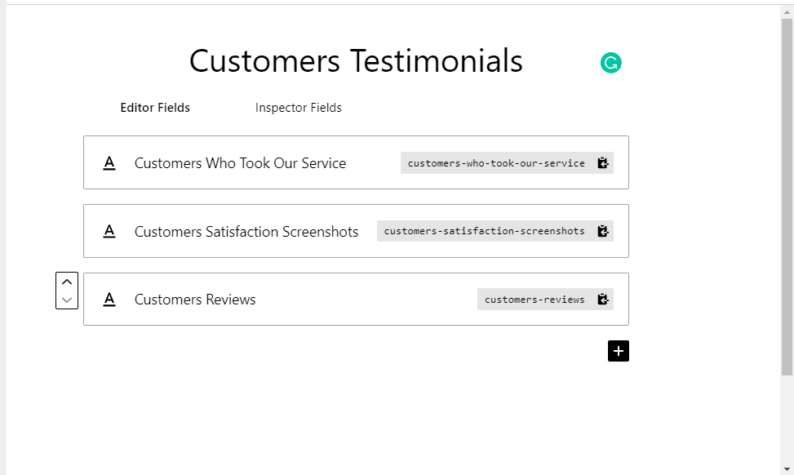Switch to Inspector Fields tab
The width and height of the screenshot is (794, 475).
pyautogui.click(x=298, y=108)
